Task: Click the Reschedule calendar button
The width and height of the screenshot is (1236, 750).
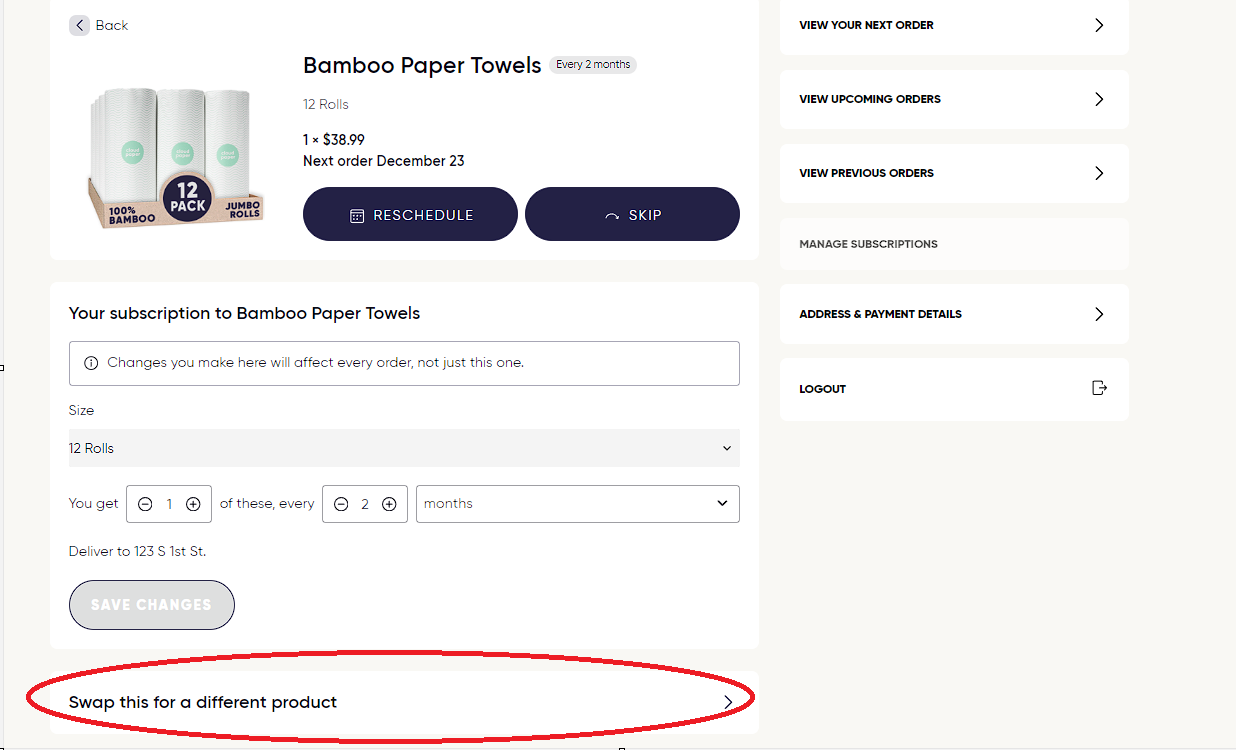Action: tap(410, 214)
